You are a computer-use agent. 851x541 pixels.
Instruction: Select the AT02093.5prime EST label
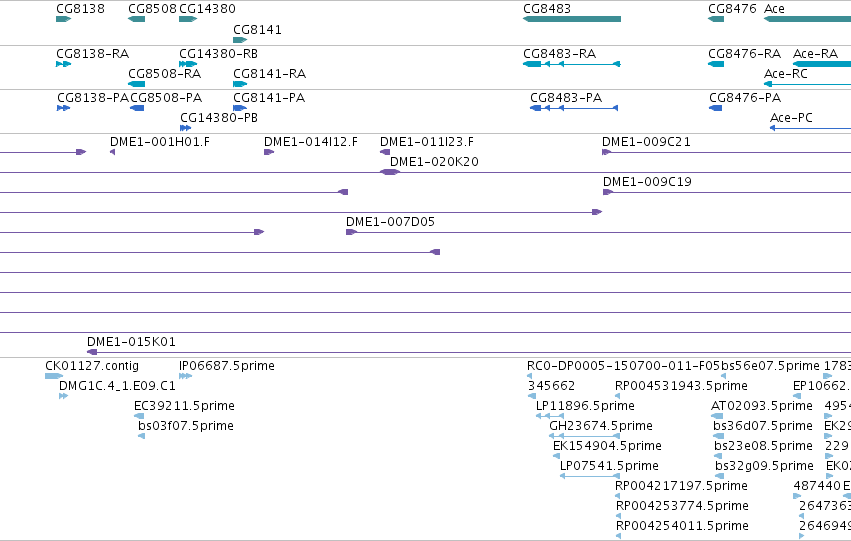point(762,406)
